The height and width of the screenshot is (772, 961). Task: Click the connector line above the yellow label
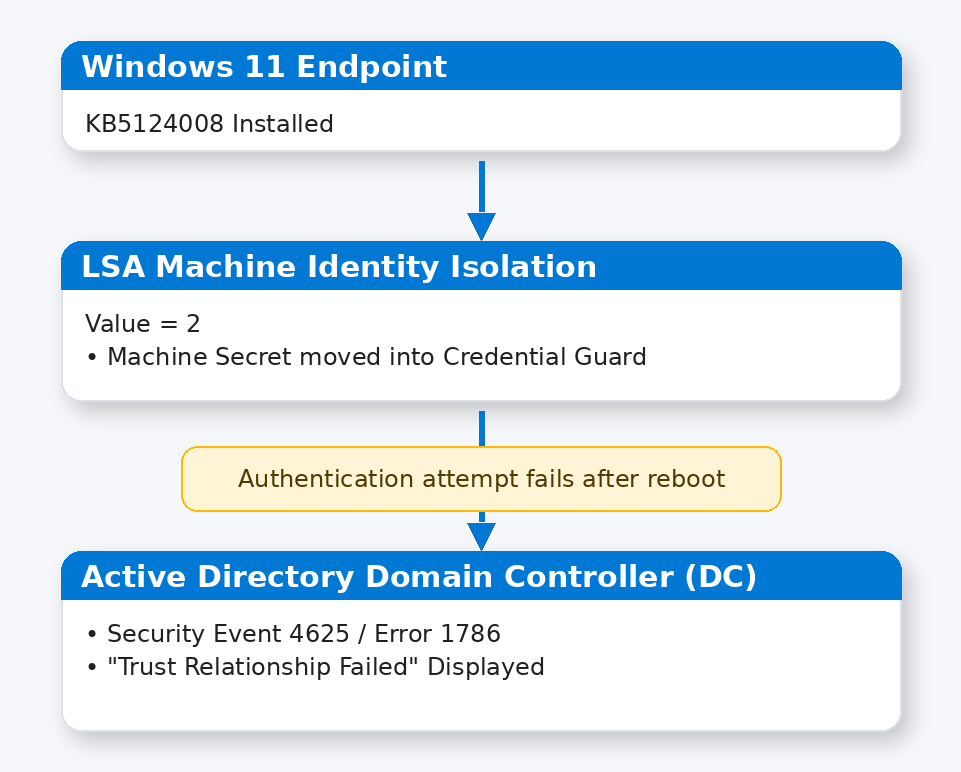tap(482, 428)
